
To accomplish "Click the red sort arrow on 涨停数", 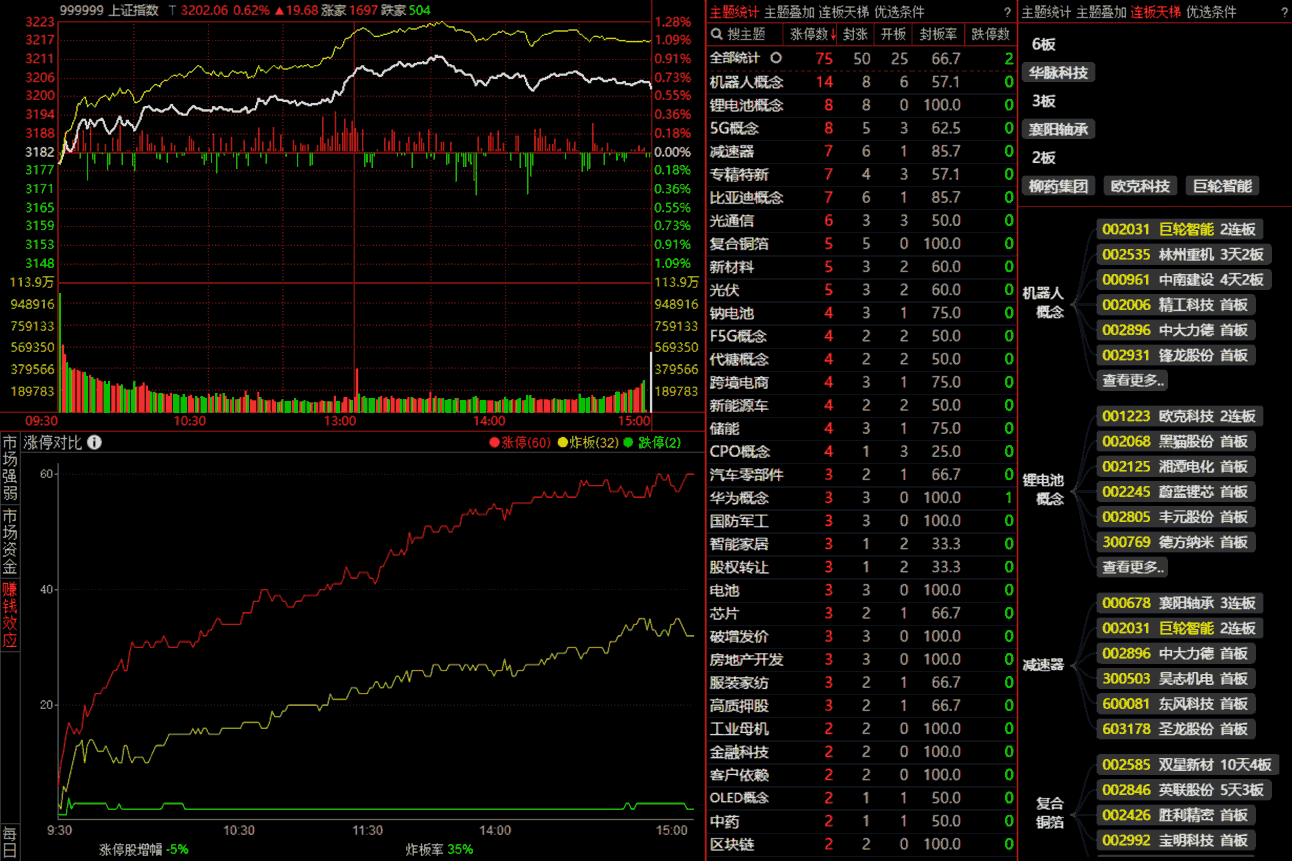I will (834, 34).
